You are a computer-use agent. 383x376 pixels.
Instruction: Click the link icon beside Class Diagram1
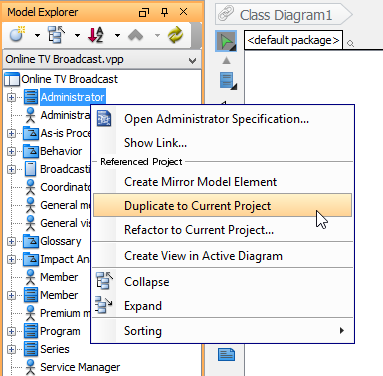tap(226, 14)
